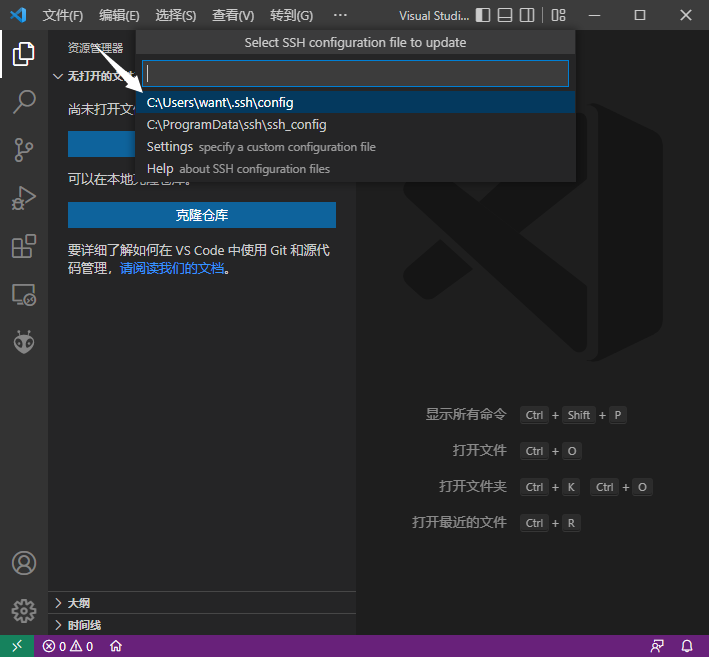Open PlatformIO alien icon view
Viewport: 709px width, 657px height.
24,342
